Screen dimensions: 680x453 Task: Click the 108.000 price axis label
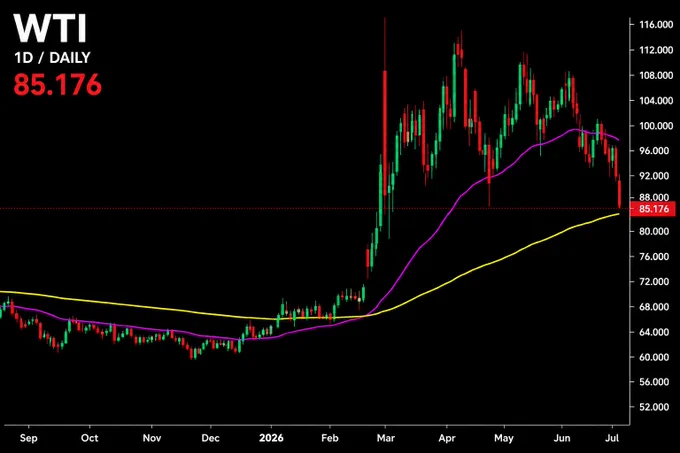pyautogui.click(x=656, y=75)
